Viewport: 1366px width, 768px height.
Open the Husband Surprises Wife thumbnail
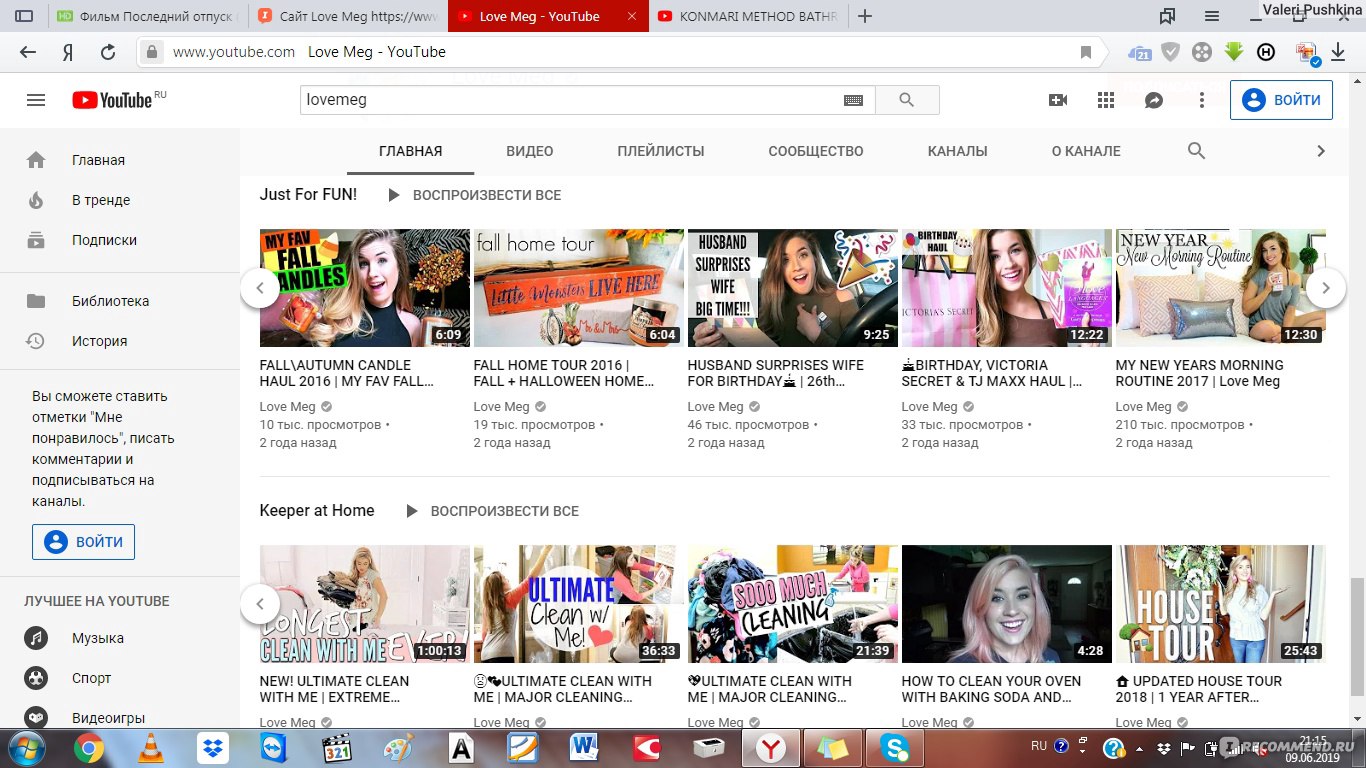click(793, 288)
